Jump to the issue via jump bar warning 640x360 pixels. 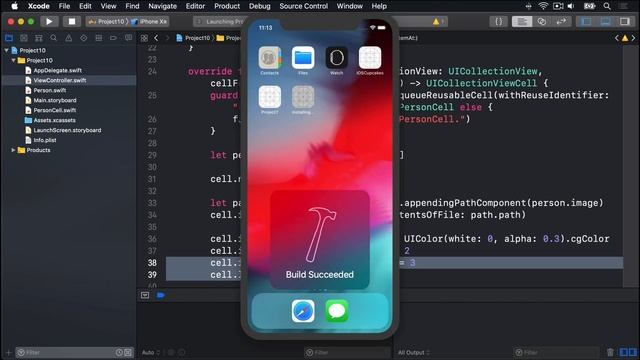pos(624,38)
